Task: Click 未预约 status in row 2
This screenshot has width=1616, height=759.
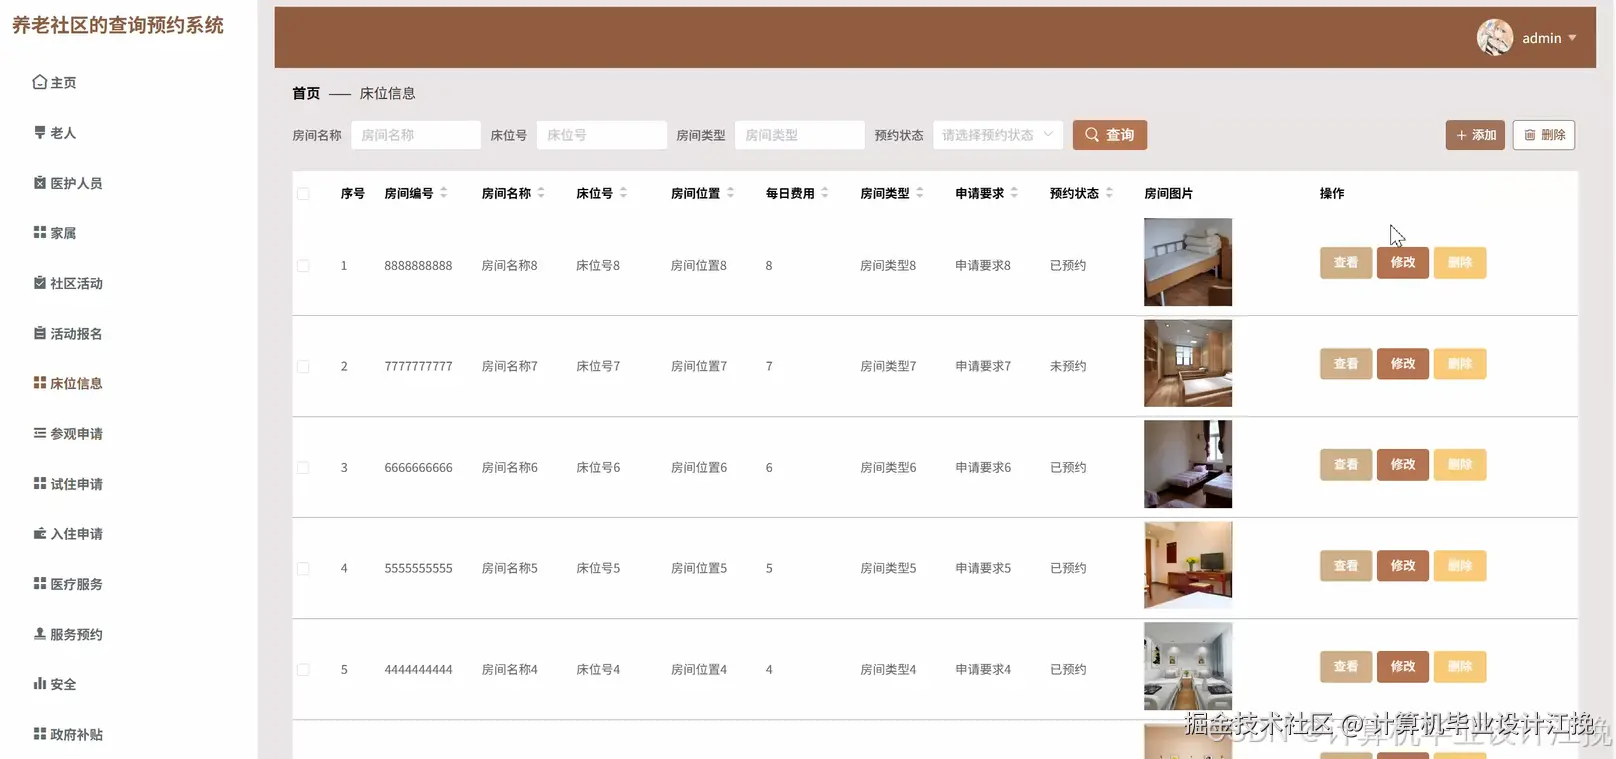Action: pyautogui.click(x=1068, y=367)
